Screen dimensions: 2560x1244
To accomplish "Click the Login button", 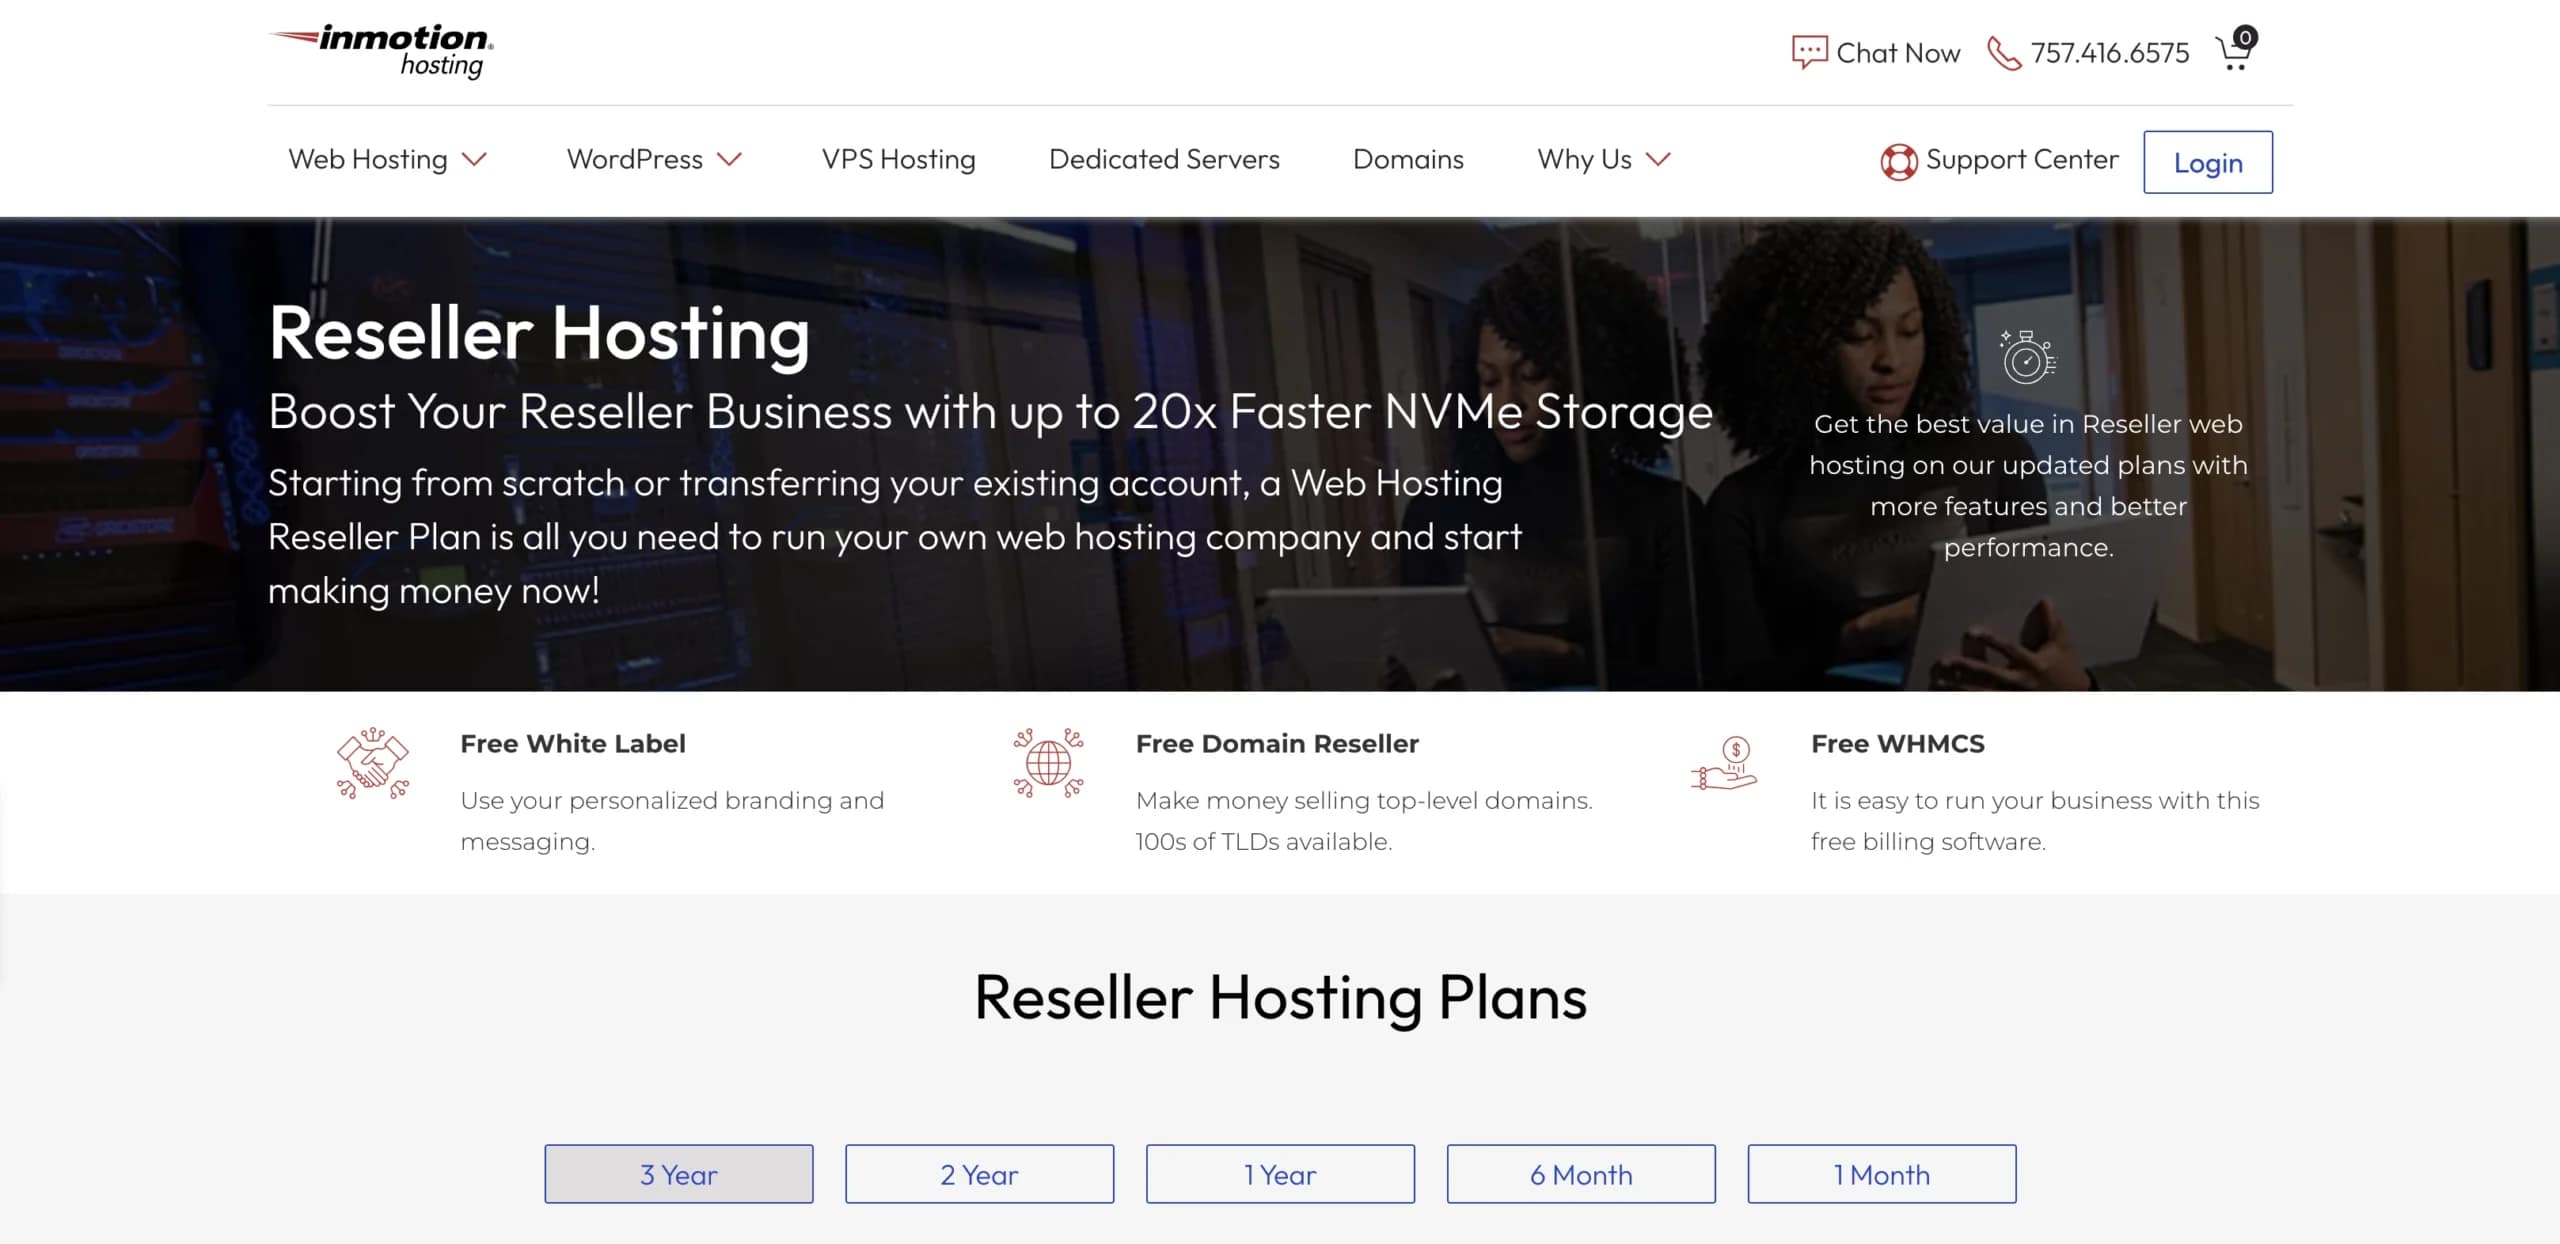I will (2207, 161).
